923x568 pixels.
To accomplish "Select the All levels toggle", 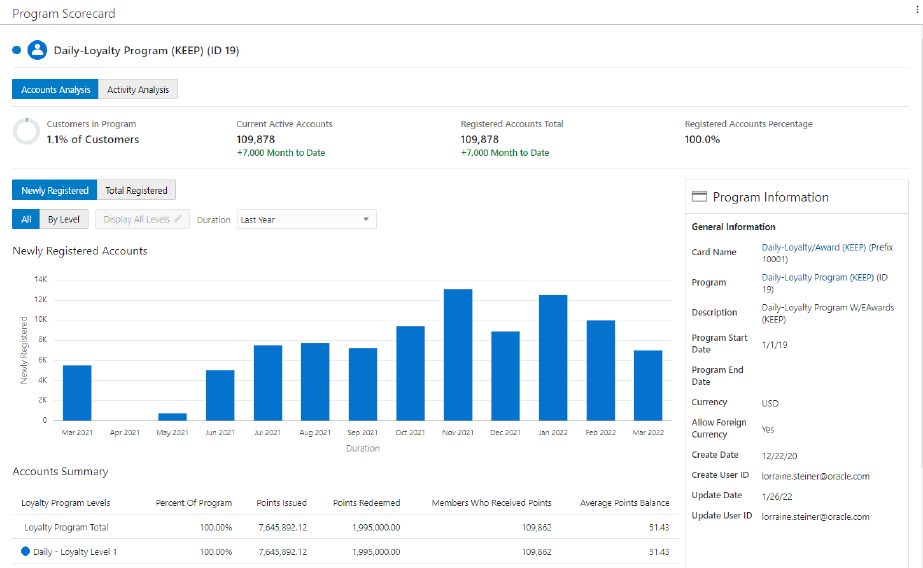I will [26, 219].
